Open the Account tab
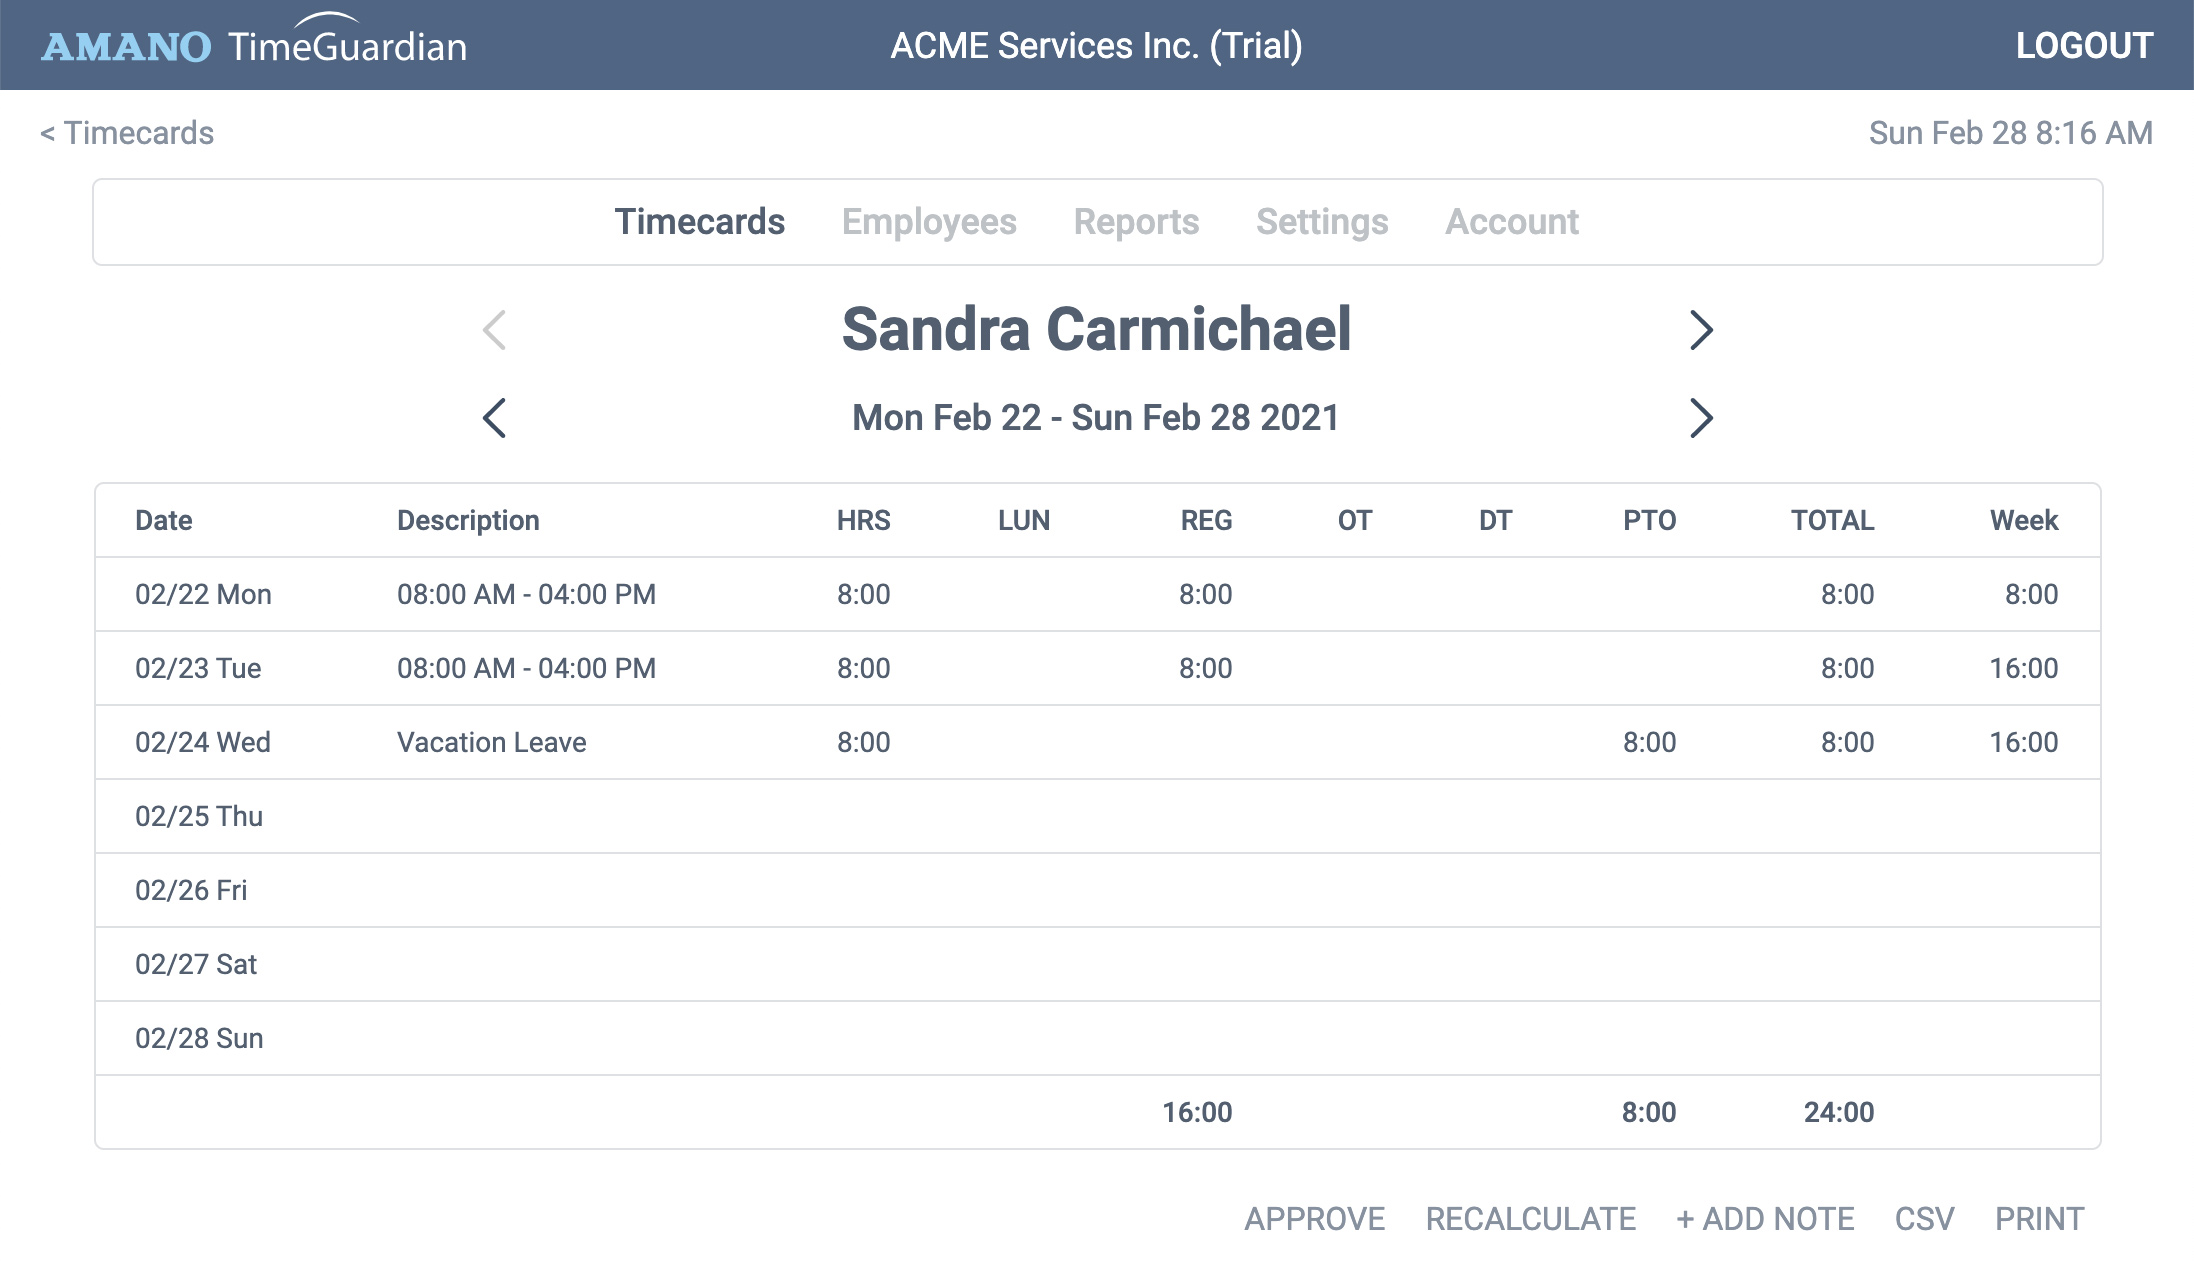The width and height of the screenshot is (2194, 1262). 1512,222
